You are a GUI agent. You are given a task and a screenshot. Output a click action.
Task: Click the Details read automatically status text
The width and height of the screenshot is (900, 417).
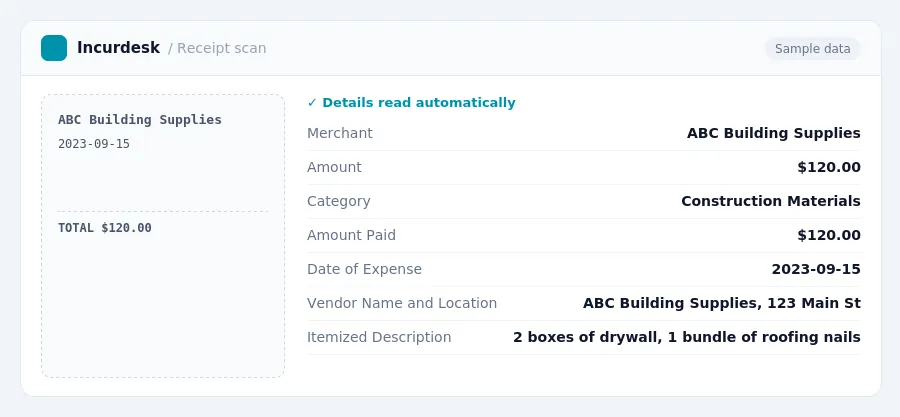418,103
